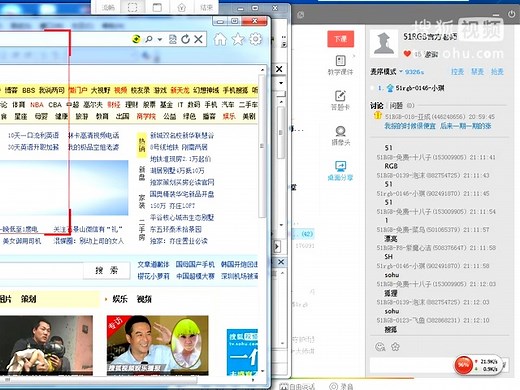Click the 搜索 search button on Sohu page
This screenshot has width=520, height=390.
[x=107, y=270]
